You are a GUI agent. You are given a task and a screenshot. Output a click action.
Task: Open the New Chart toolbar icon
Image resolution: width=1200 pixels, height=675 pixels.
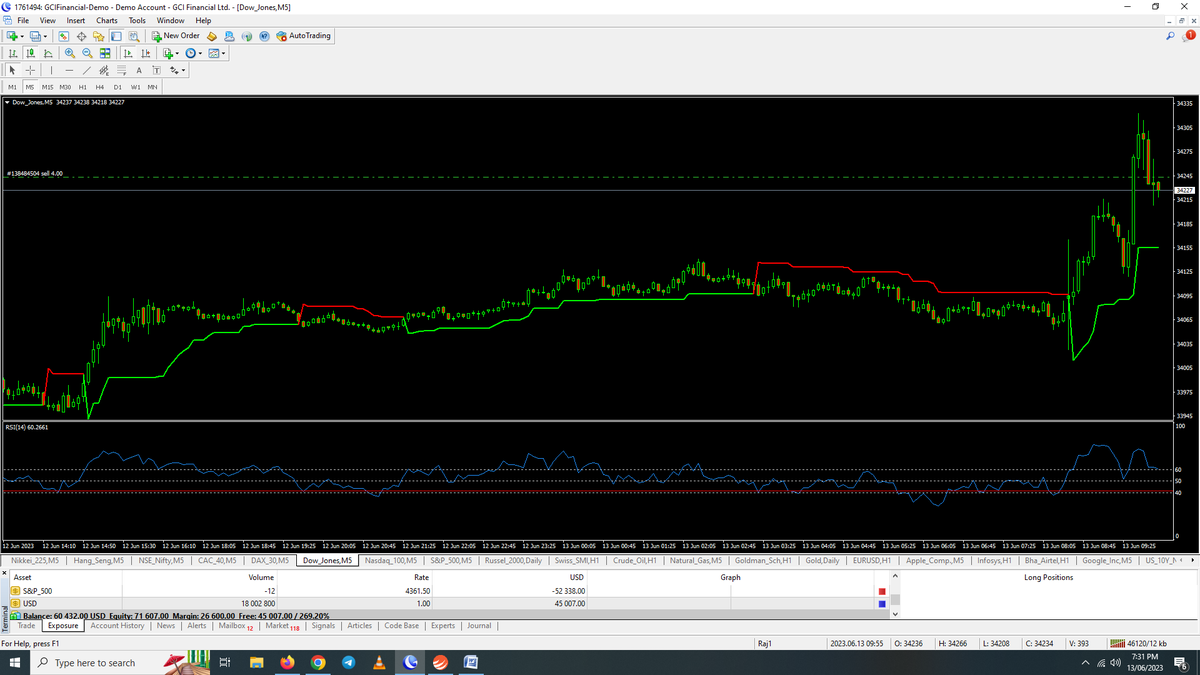12,36
